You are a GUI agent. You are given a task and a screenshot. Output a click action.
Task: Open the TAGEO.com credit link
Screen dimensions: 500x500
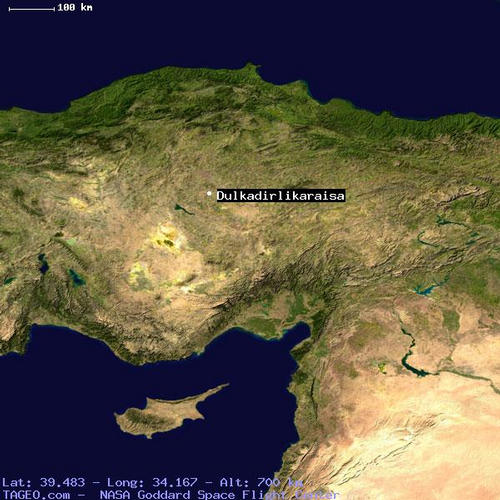(x=36, y=494)
